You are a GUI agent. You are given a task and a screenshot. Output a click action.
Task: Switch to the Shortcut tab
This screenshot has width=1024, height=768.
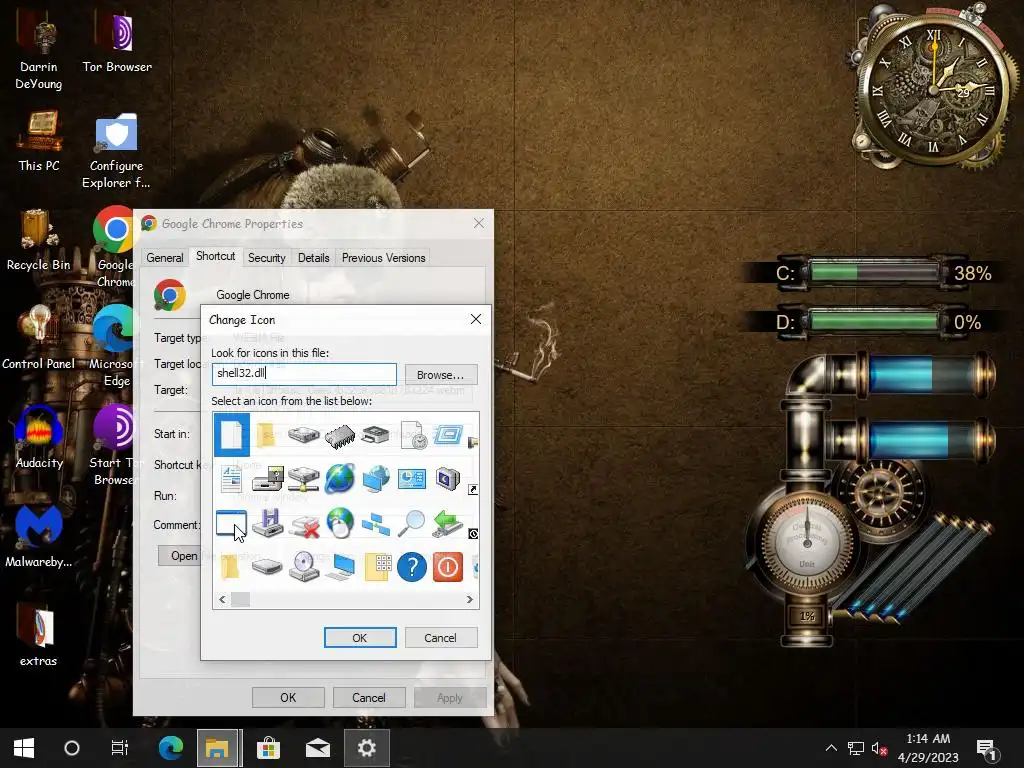(x=216, y=256)
